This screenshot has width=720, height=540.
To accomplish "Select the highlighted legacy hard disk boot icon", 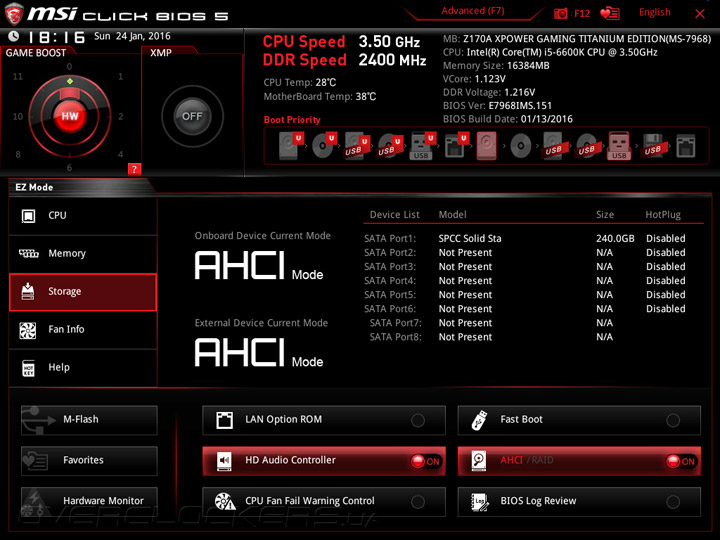I will (x=486, y=146).
